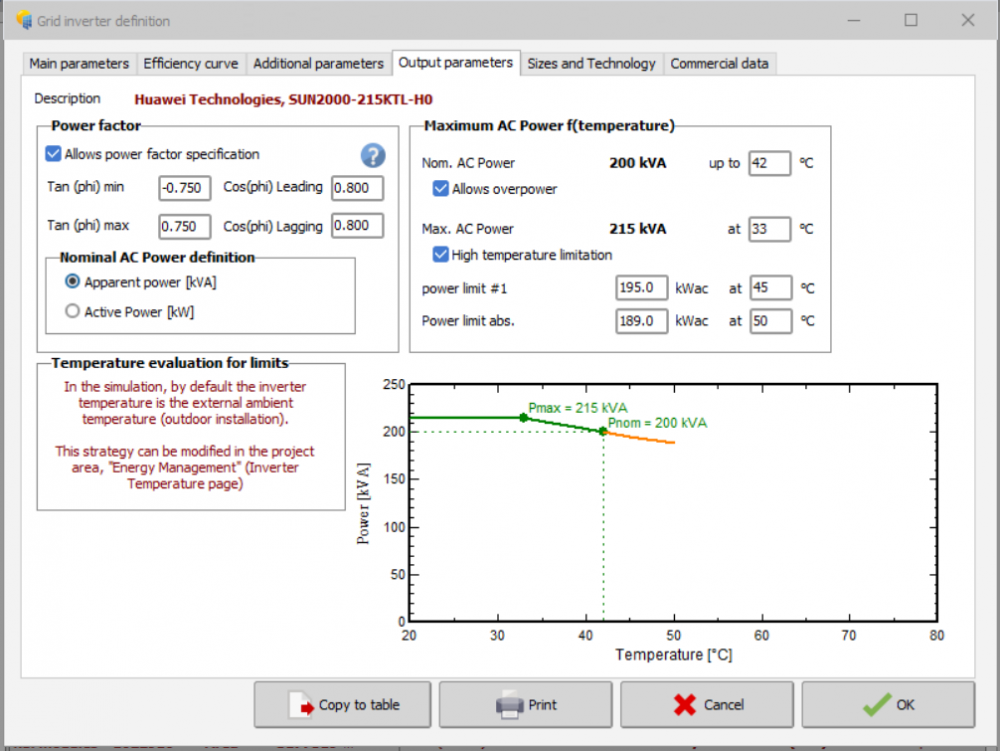Switch to the Main parameters tab
Screen dimensions: 1000x751
(79, 63)
